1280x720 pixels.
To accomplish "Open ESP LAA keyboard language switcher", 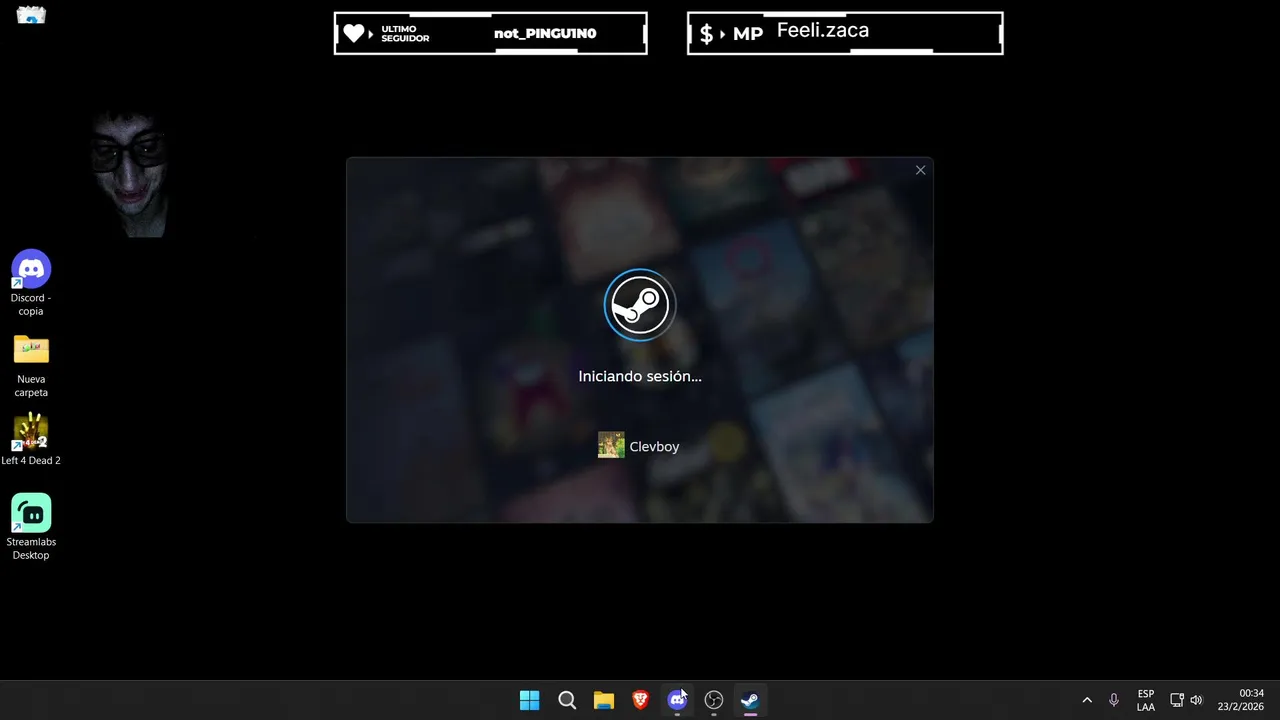I will coord(1146,700).
